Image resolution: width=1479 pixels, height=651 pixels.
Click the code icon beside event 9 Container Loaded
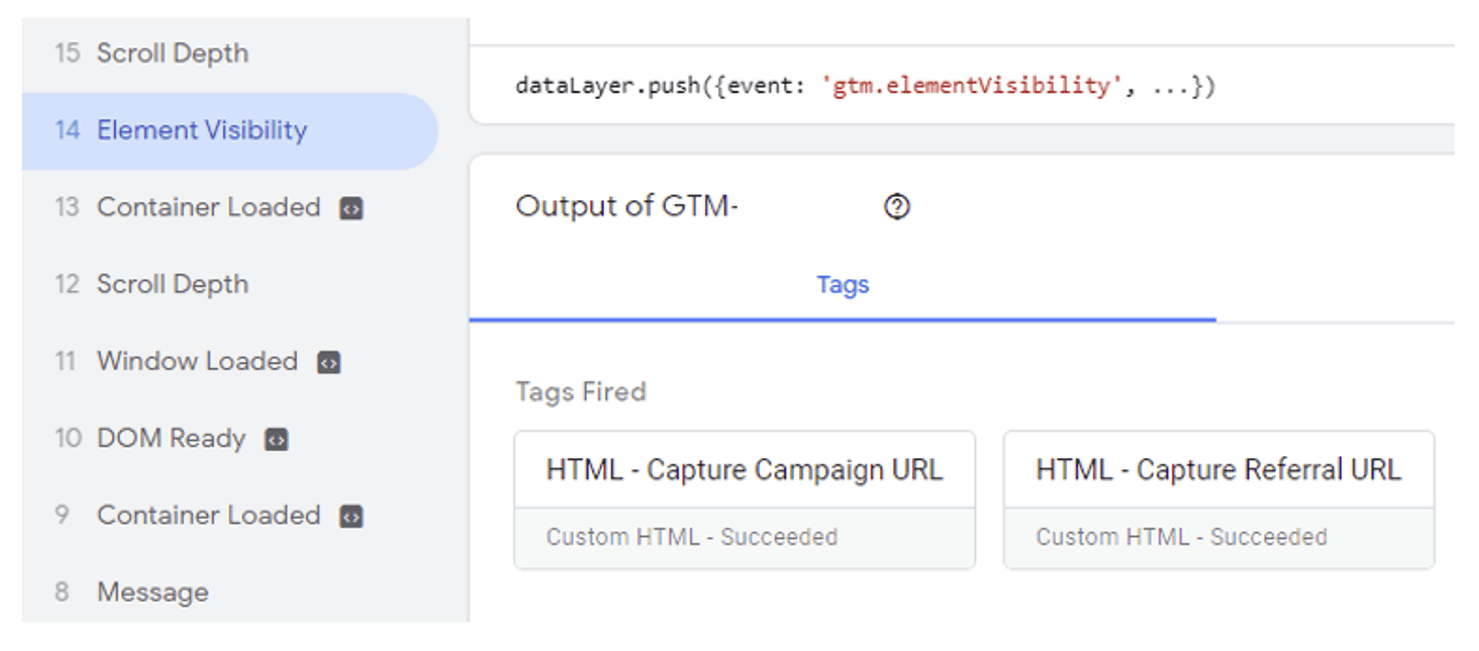pyautogui.click(x=351, y=517)
